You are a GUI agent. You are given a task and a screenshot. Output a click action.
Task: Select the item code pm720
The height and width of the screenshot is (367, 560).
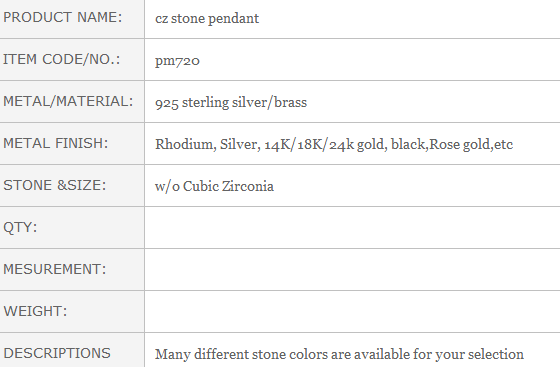click(x=177, y=60)
